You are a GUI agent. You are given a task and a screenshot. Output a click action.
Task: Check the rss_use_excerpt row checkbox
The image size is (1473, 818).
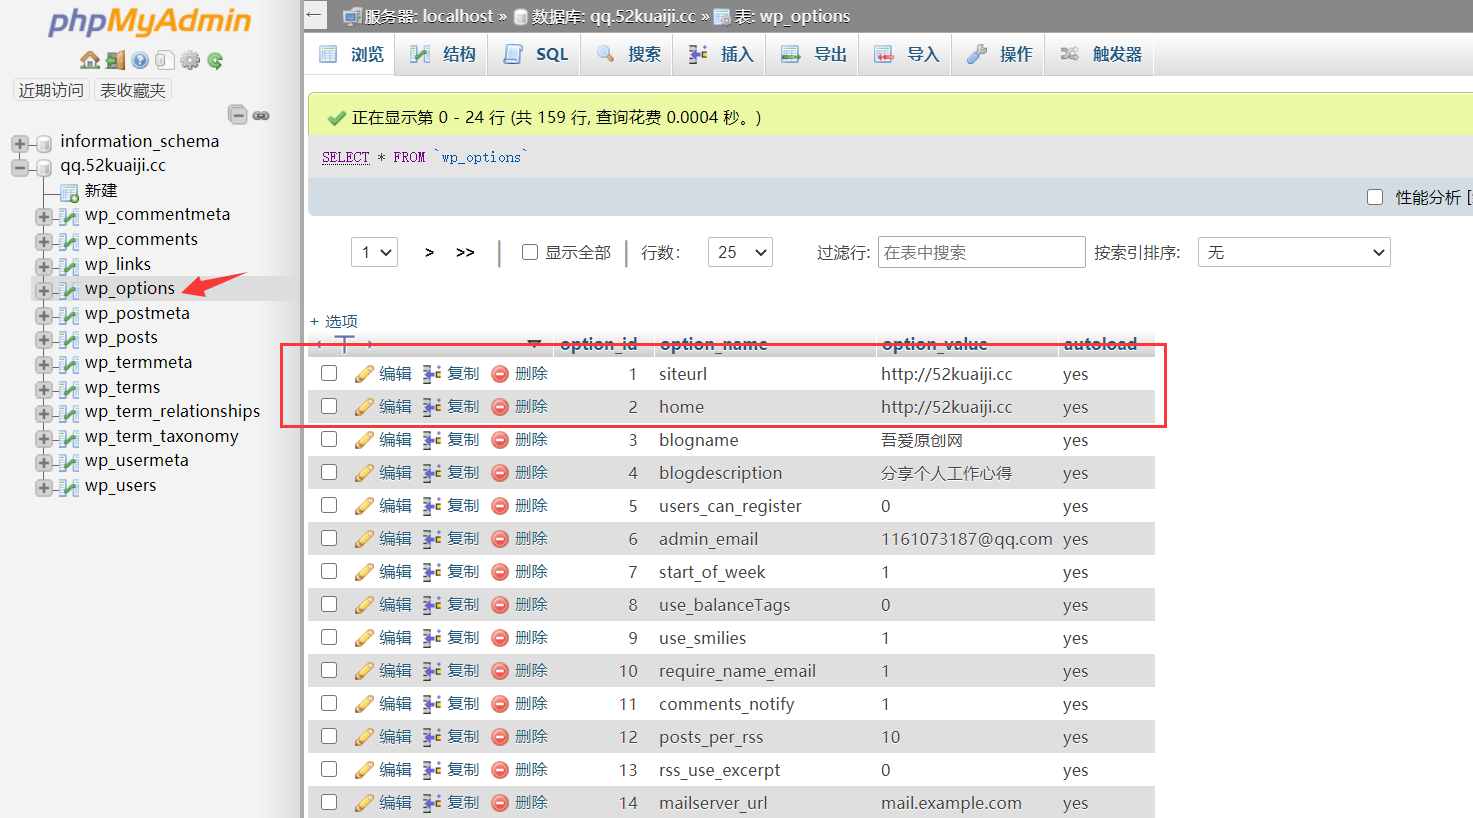tap(329, 769)
